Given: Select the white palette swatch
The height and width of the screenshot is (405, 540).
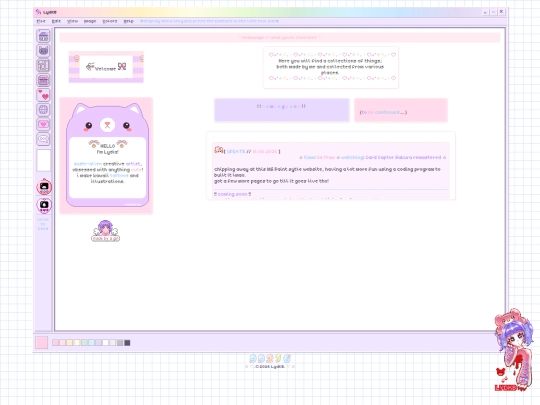Looking at the screenshot, I should click(106, 343).
